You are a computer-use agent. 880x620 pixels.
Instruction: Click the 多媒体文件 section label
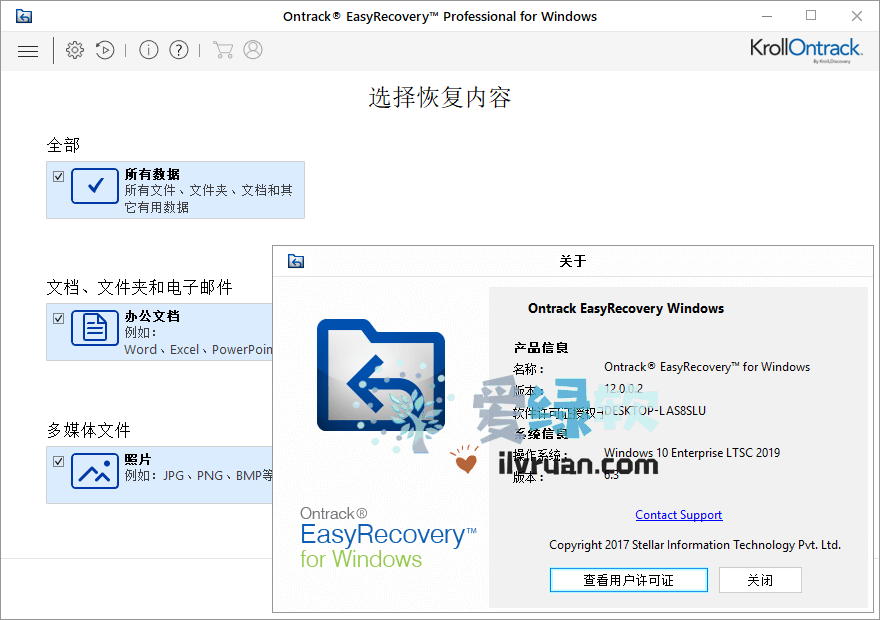(89, 430)
